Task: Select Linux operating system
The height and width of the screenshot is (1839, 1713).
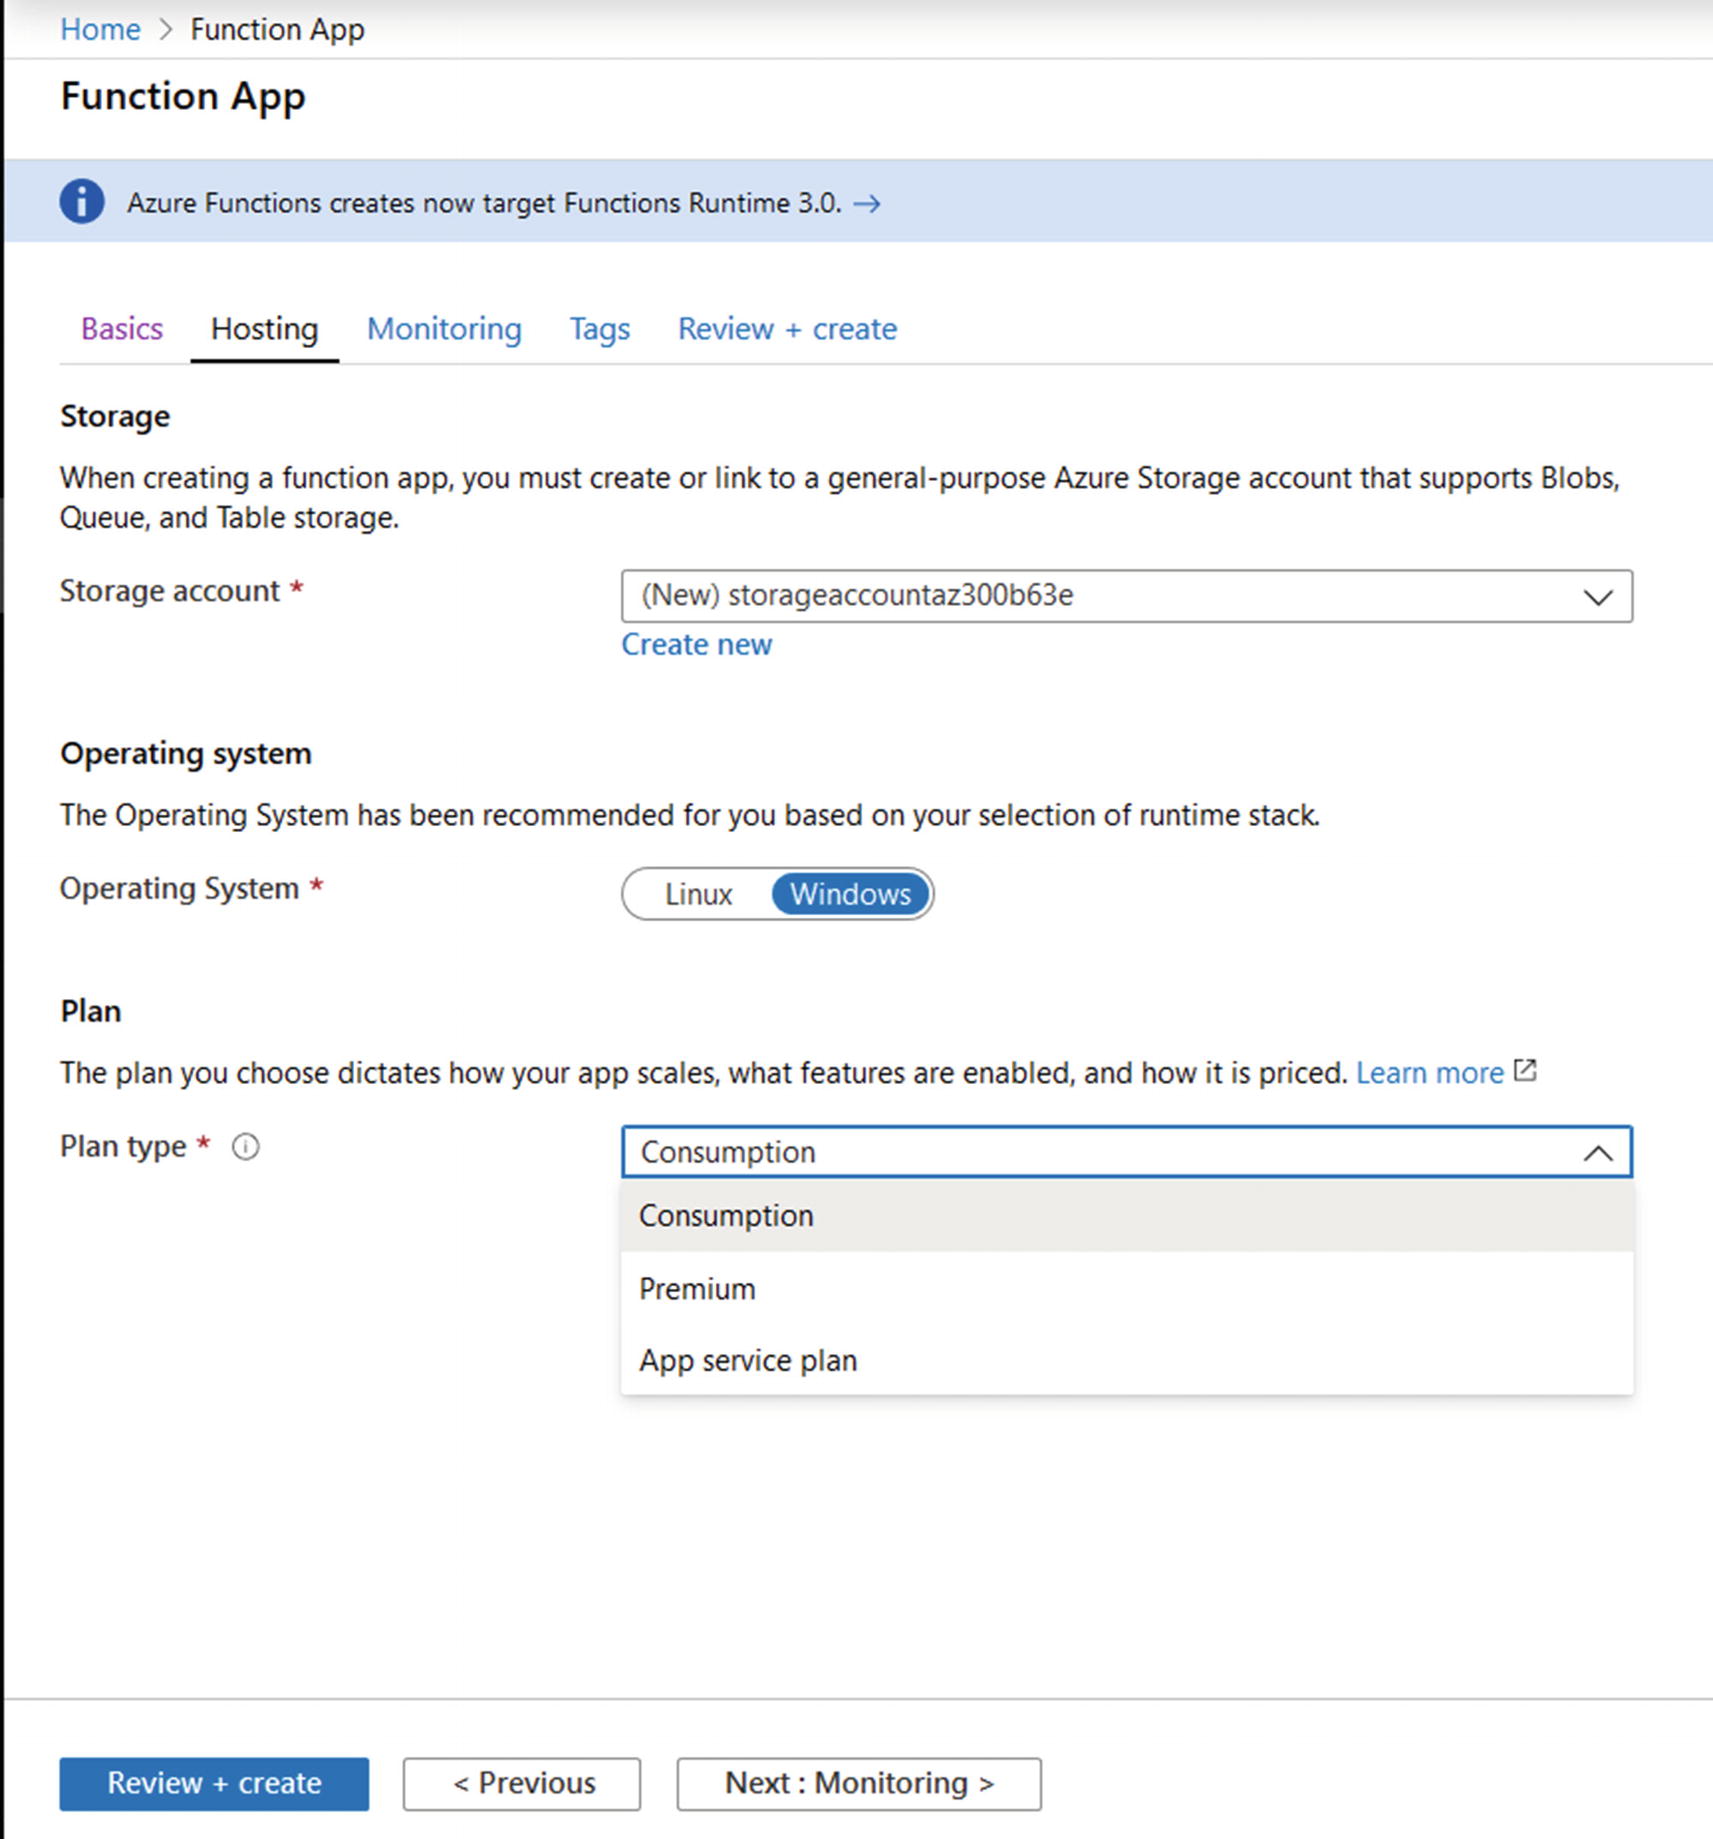Action: tap(698, 894)
